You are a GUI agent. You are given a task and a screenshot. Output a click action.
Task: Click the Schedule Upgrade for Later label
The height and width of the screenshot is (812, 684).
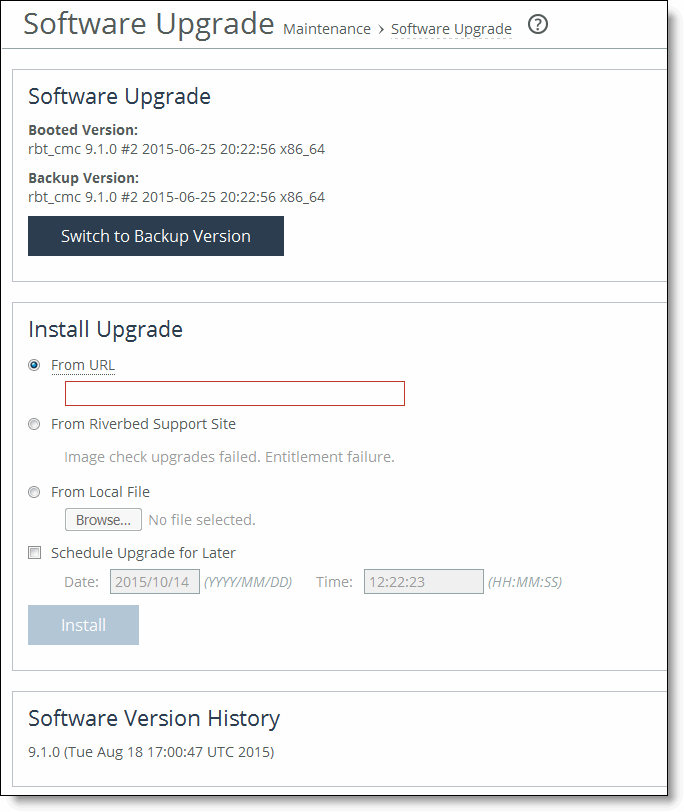[x=143, y=553]
